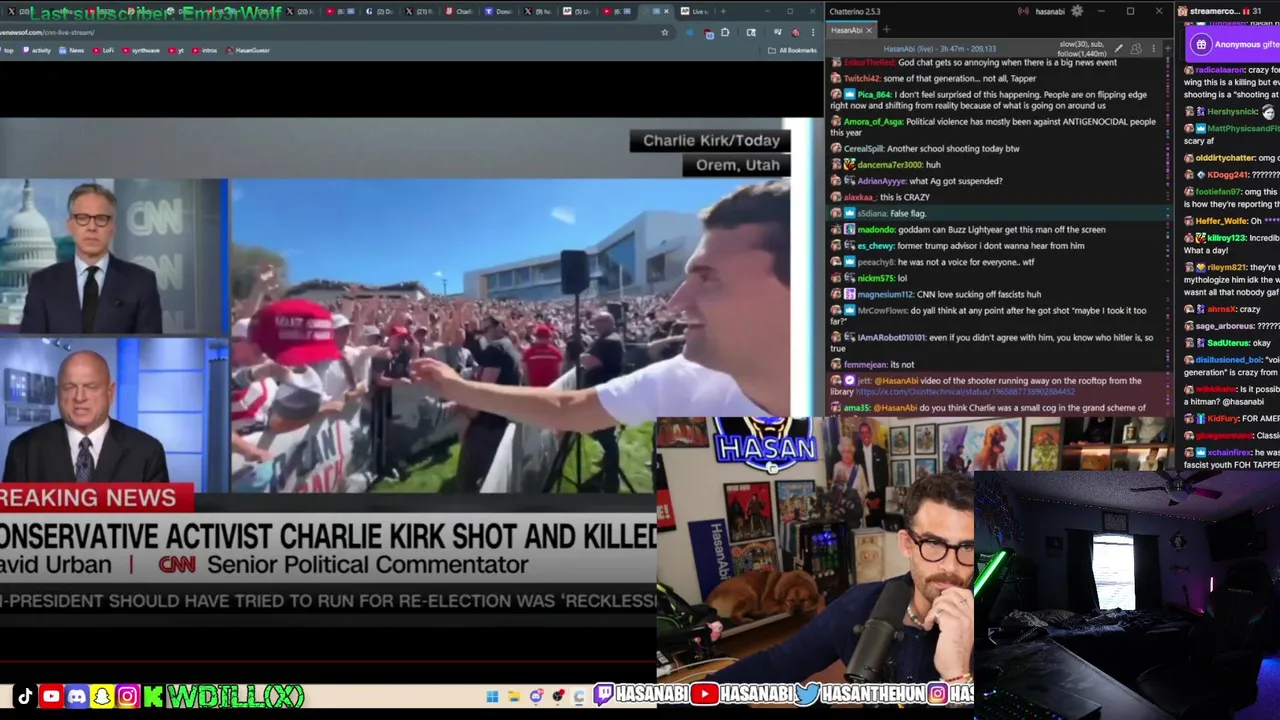Expand the All Bookmarks folder
The width and height of the screenshot is (1280, 720).
coord(793,50)
